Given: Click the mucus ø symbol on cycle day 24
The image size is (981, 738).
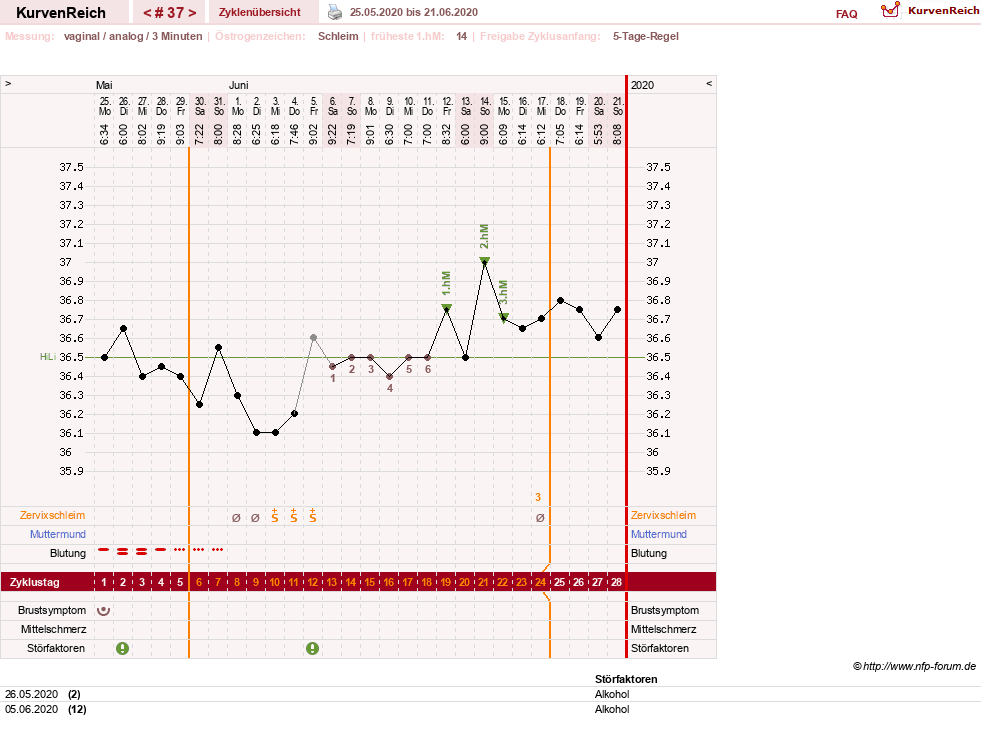Looking at the screenshot, I should [x=540, y=517].
